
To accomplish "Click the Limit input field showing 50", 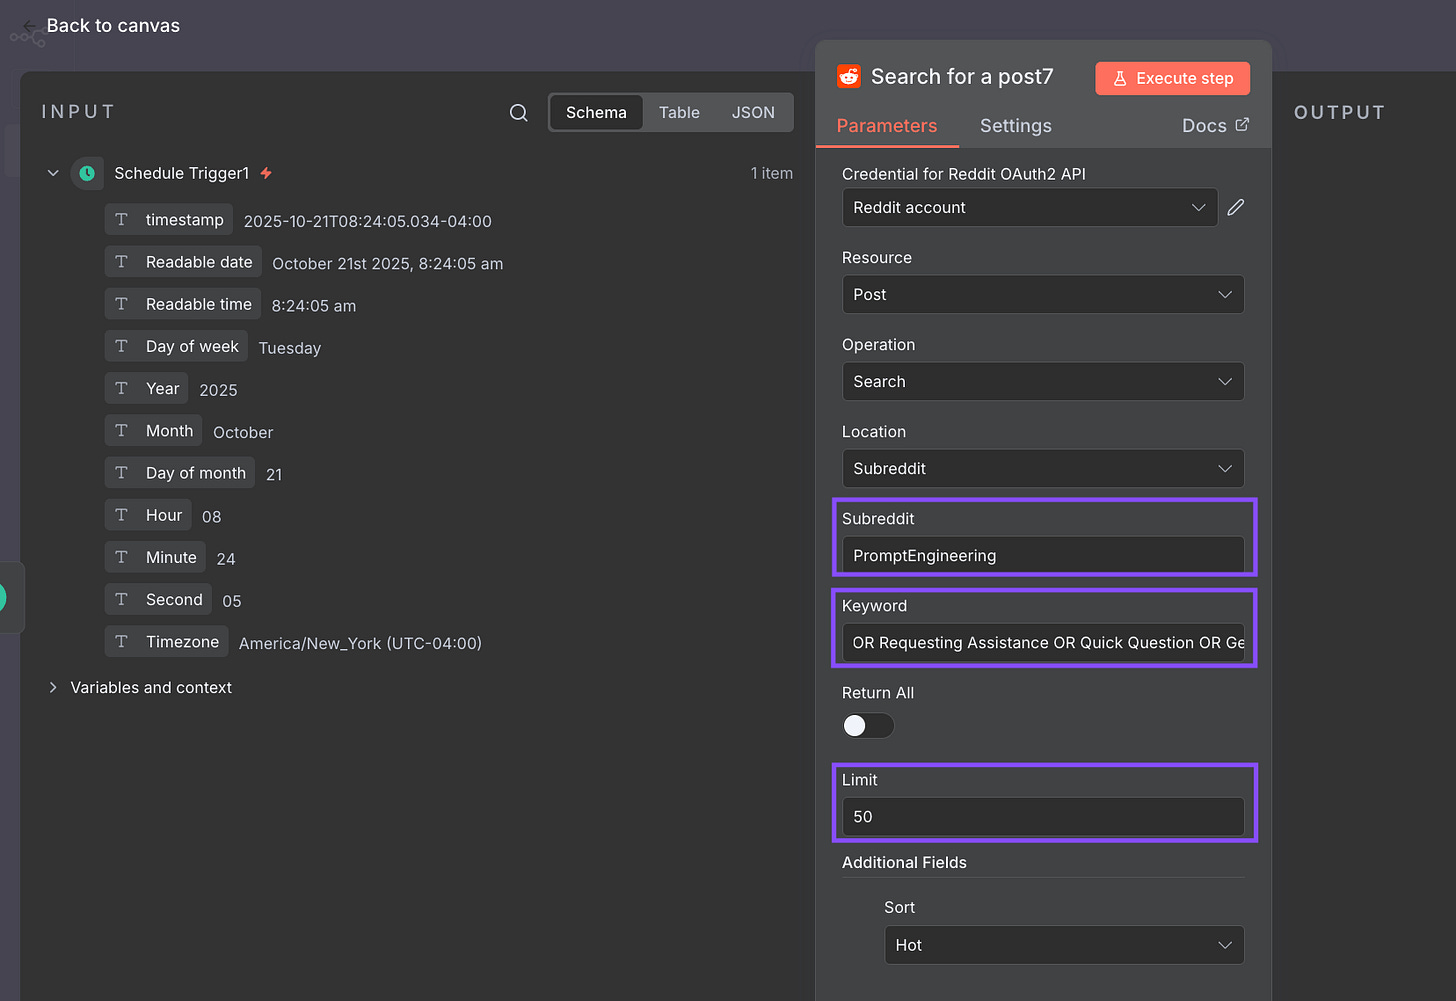I will (1043, 816).
